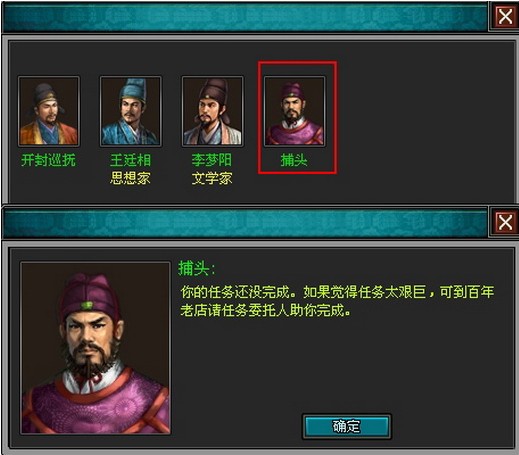Close the 捕头 dialogue window
Screen dimensions: 519x455
pyautogui.click(x=505, y=222)
